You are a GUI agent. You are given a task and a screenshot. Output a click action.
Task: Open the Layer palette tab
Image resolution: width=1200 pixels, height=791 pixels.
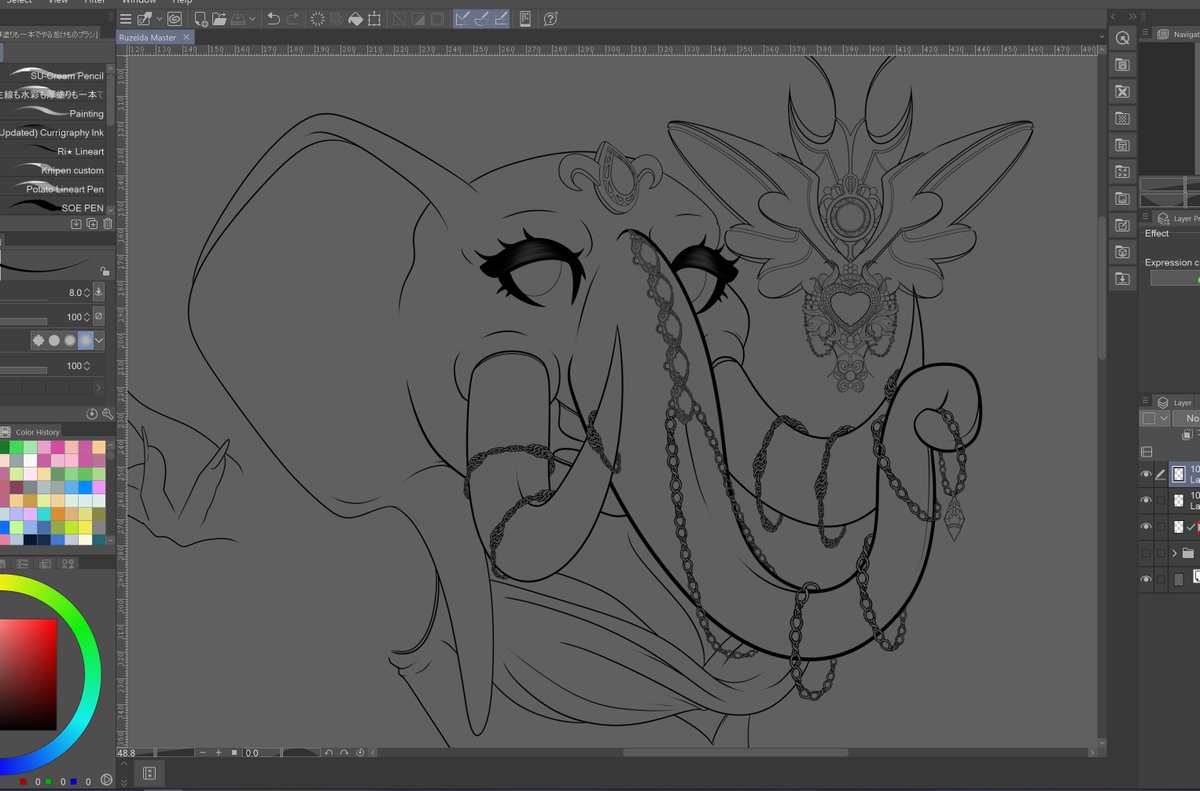click(1177, 402)
